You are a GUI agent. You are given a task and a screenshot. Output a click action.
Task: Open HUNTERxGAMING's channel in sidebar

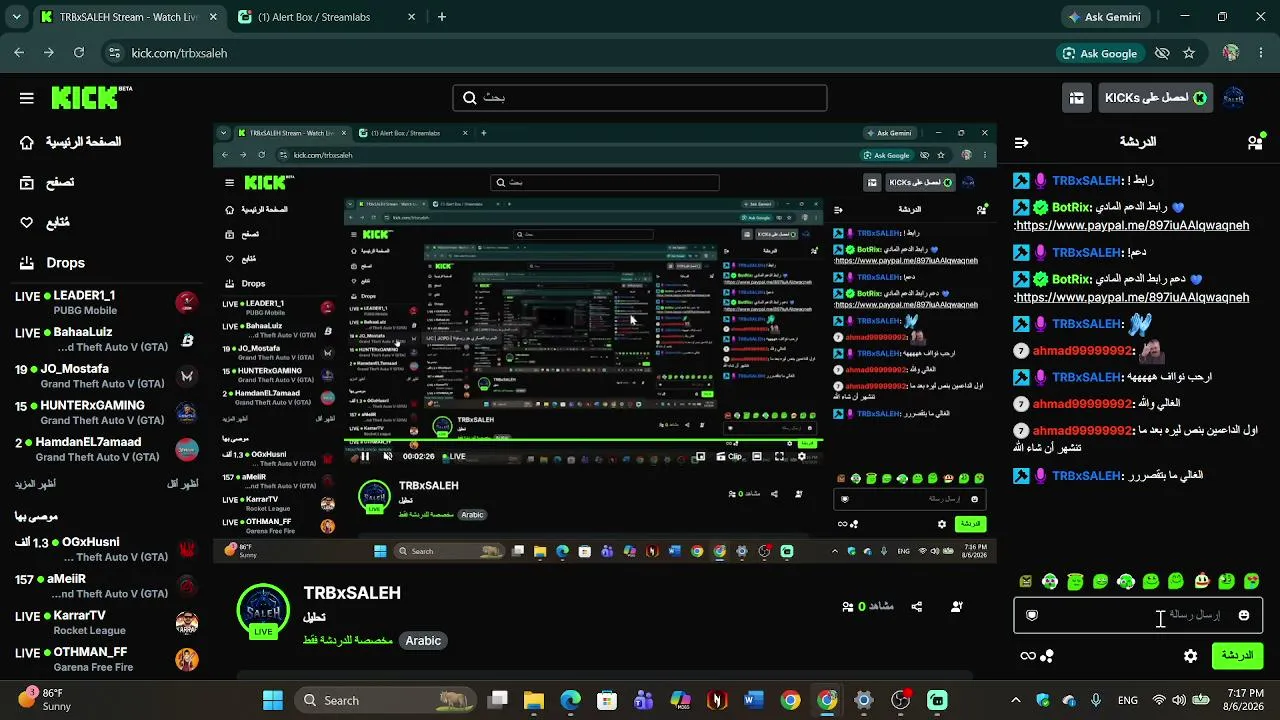click(x=105, y=412)
